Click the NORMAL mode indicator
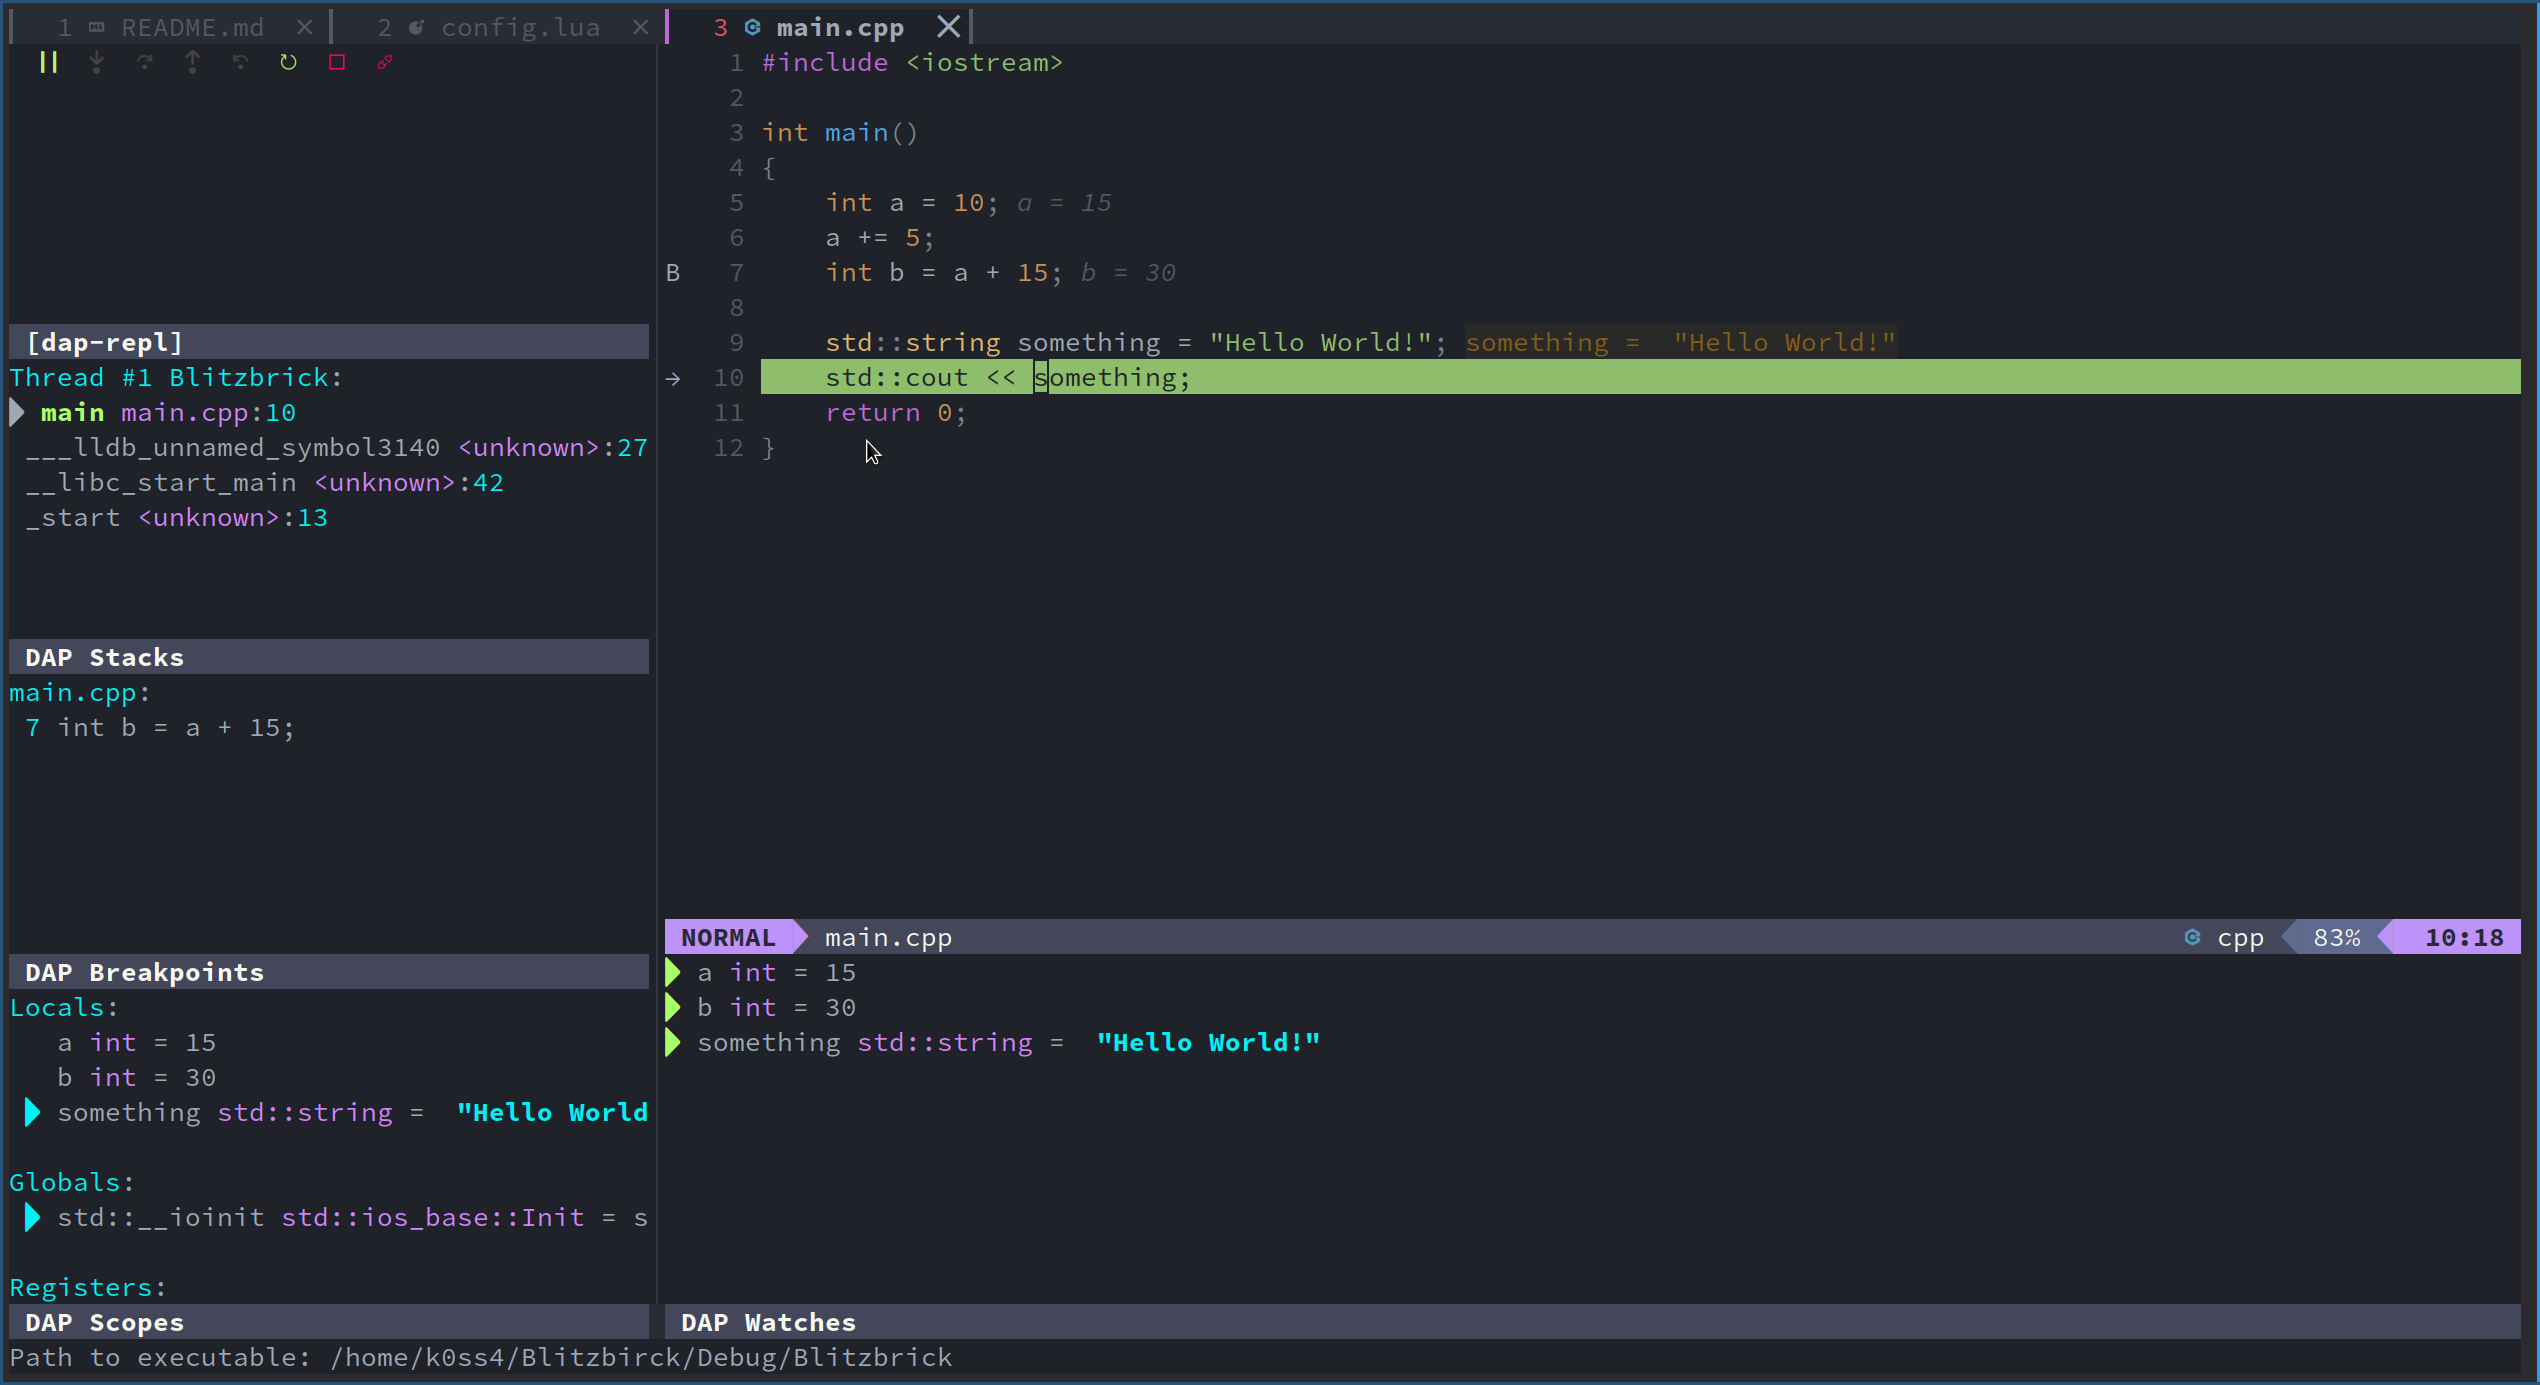Screen dimensions: 2540x1385 [728, 937]
